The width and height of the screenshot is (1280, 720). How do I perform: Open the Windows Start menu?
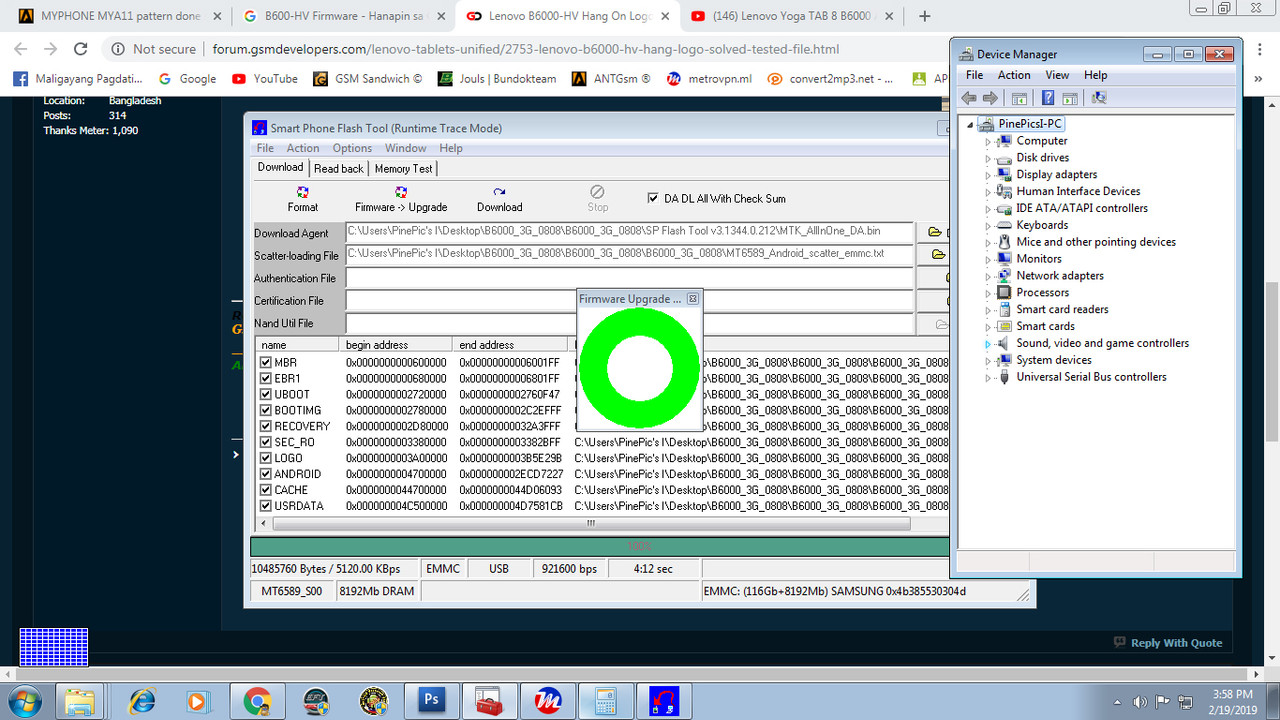click(x=24, y=700)
